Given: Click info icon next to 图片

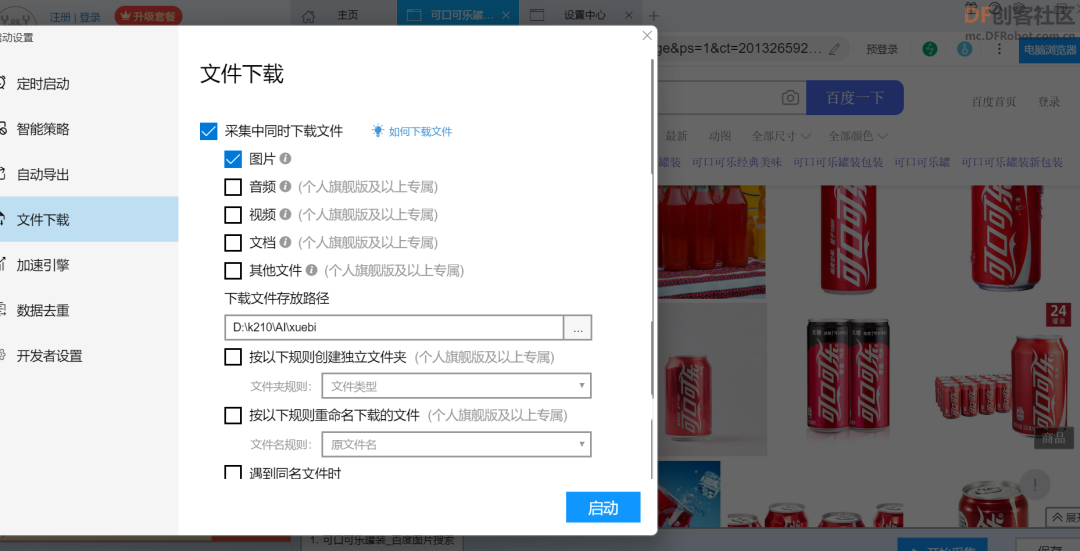Looking at the screenshot, I should pos(285,159).
